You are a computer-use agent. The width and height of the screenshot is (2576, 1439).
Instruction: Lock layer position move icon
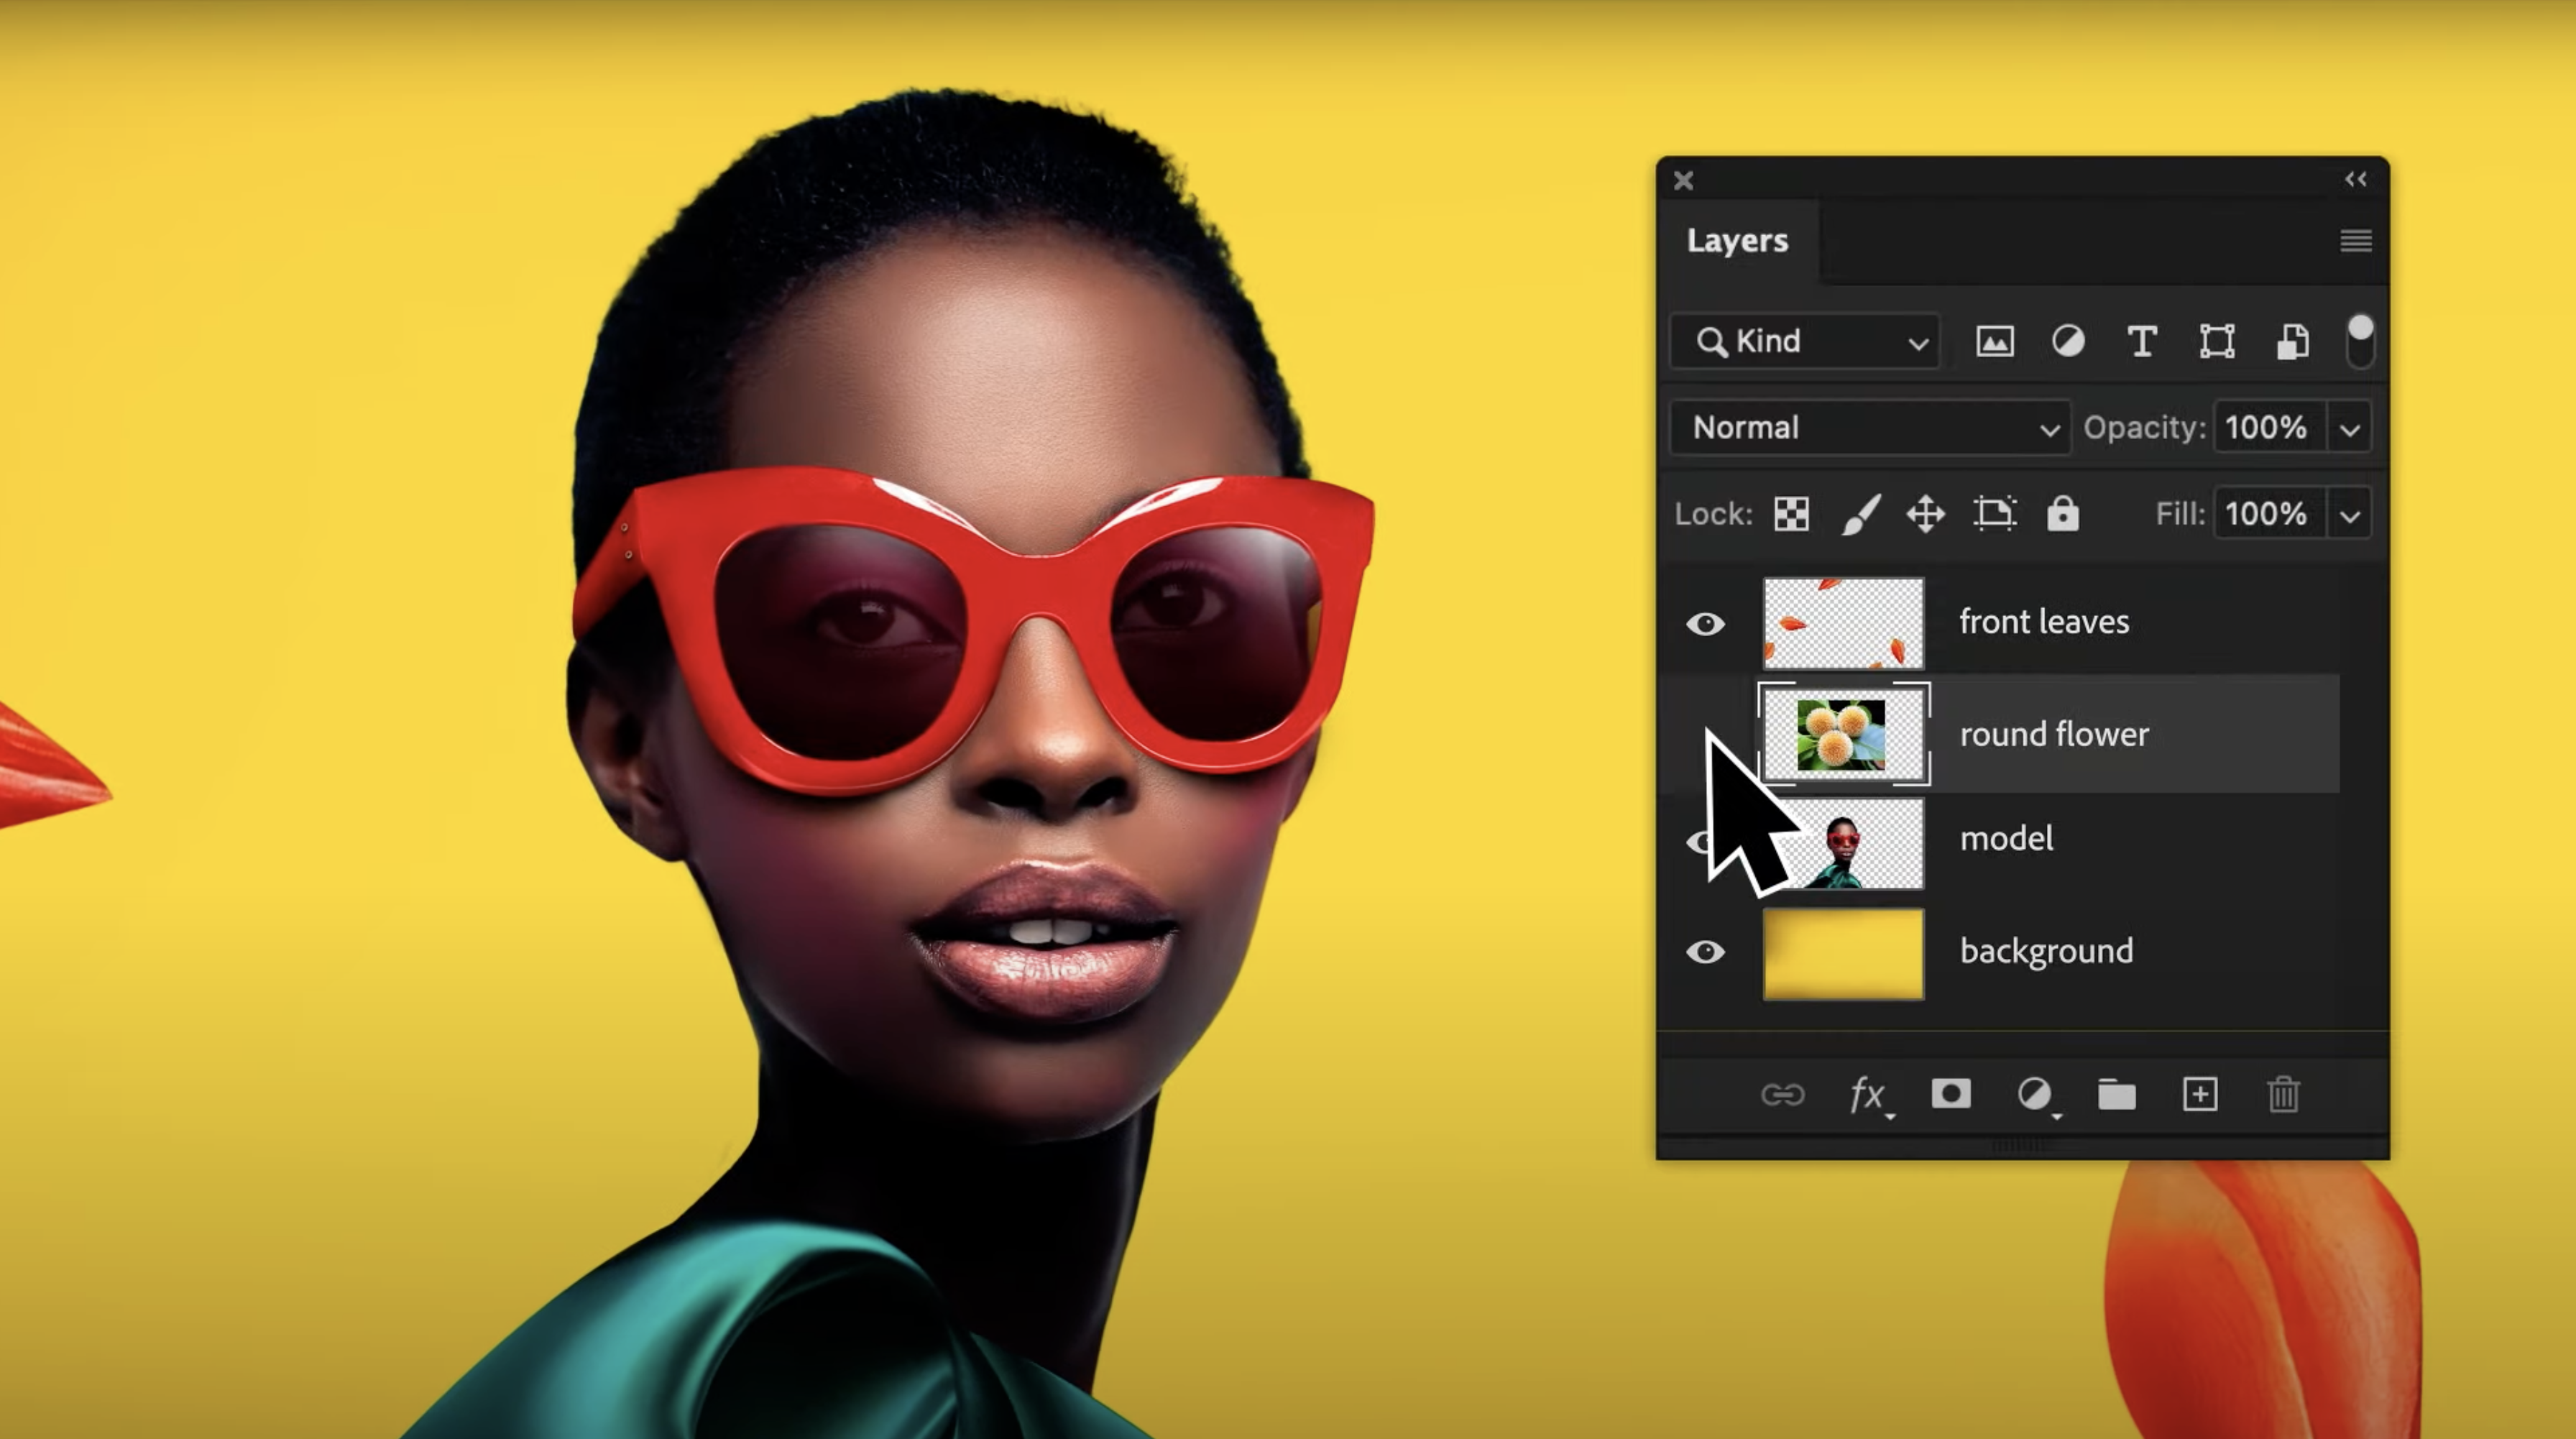[1925, 514]
